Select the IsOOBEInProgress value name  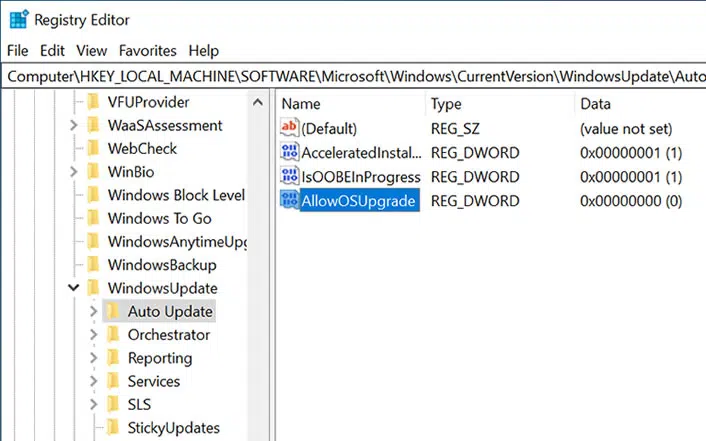point(361,177)
